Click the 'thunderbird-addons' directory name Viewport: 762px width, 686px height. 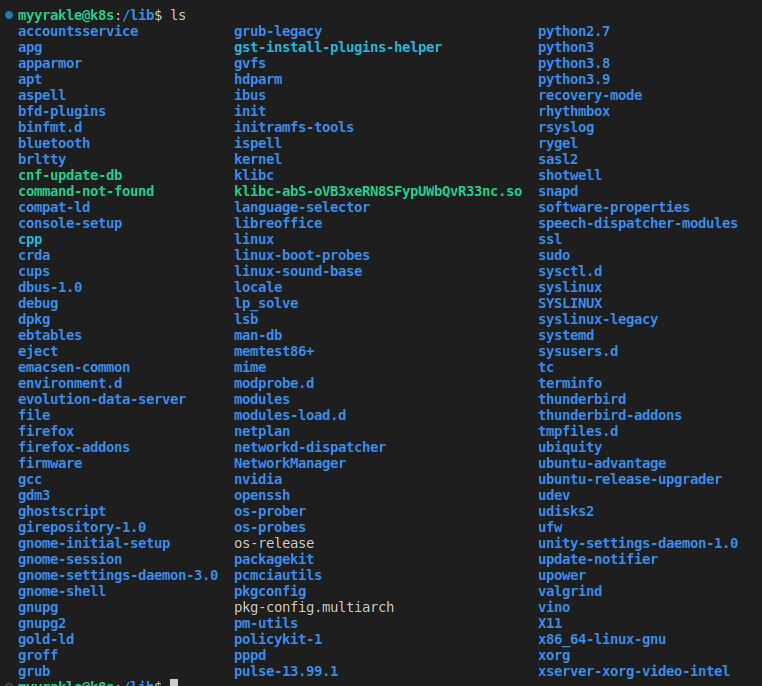tap(610, 415)
